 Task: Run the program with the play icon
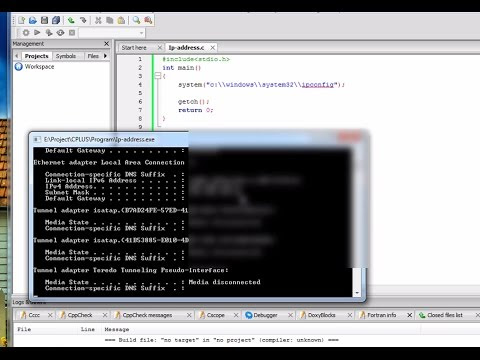[x=37, y=33]
